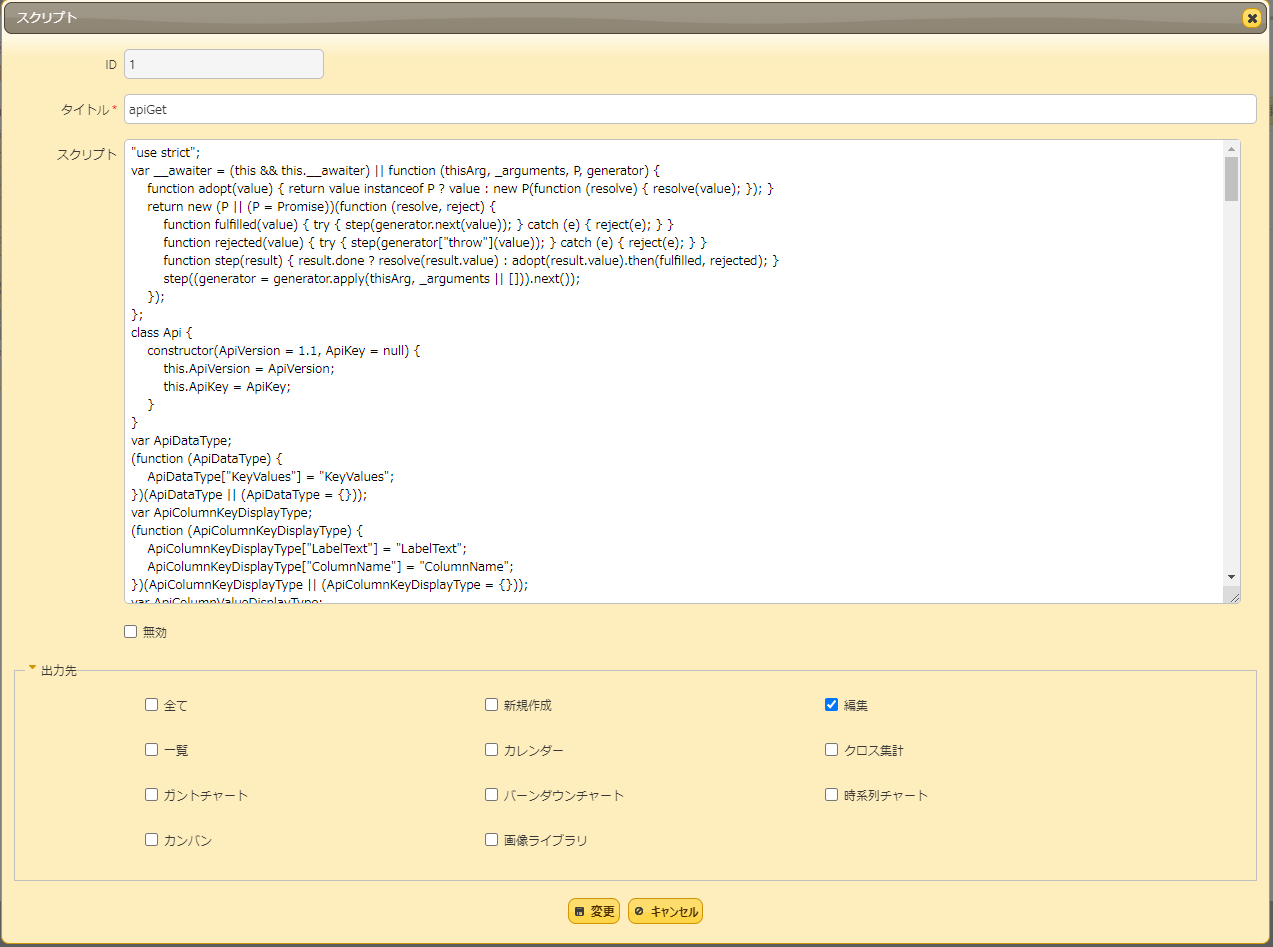
Task: Enable the バーンダウンチャート output
Action: click(491, 794)
